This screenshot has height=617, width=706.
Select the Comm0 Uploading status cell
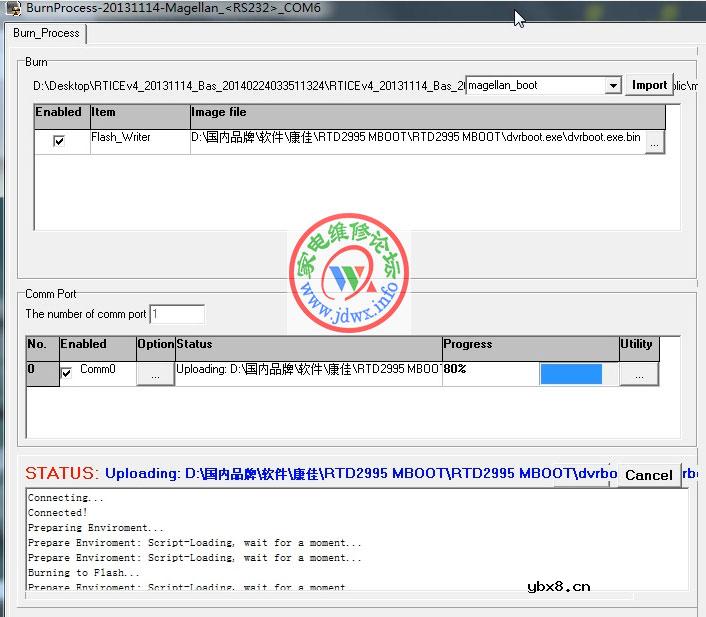point(308,370)
